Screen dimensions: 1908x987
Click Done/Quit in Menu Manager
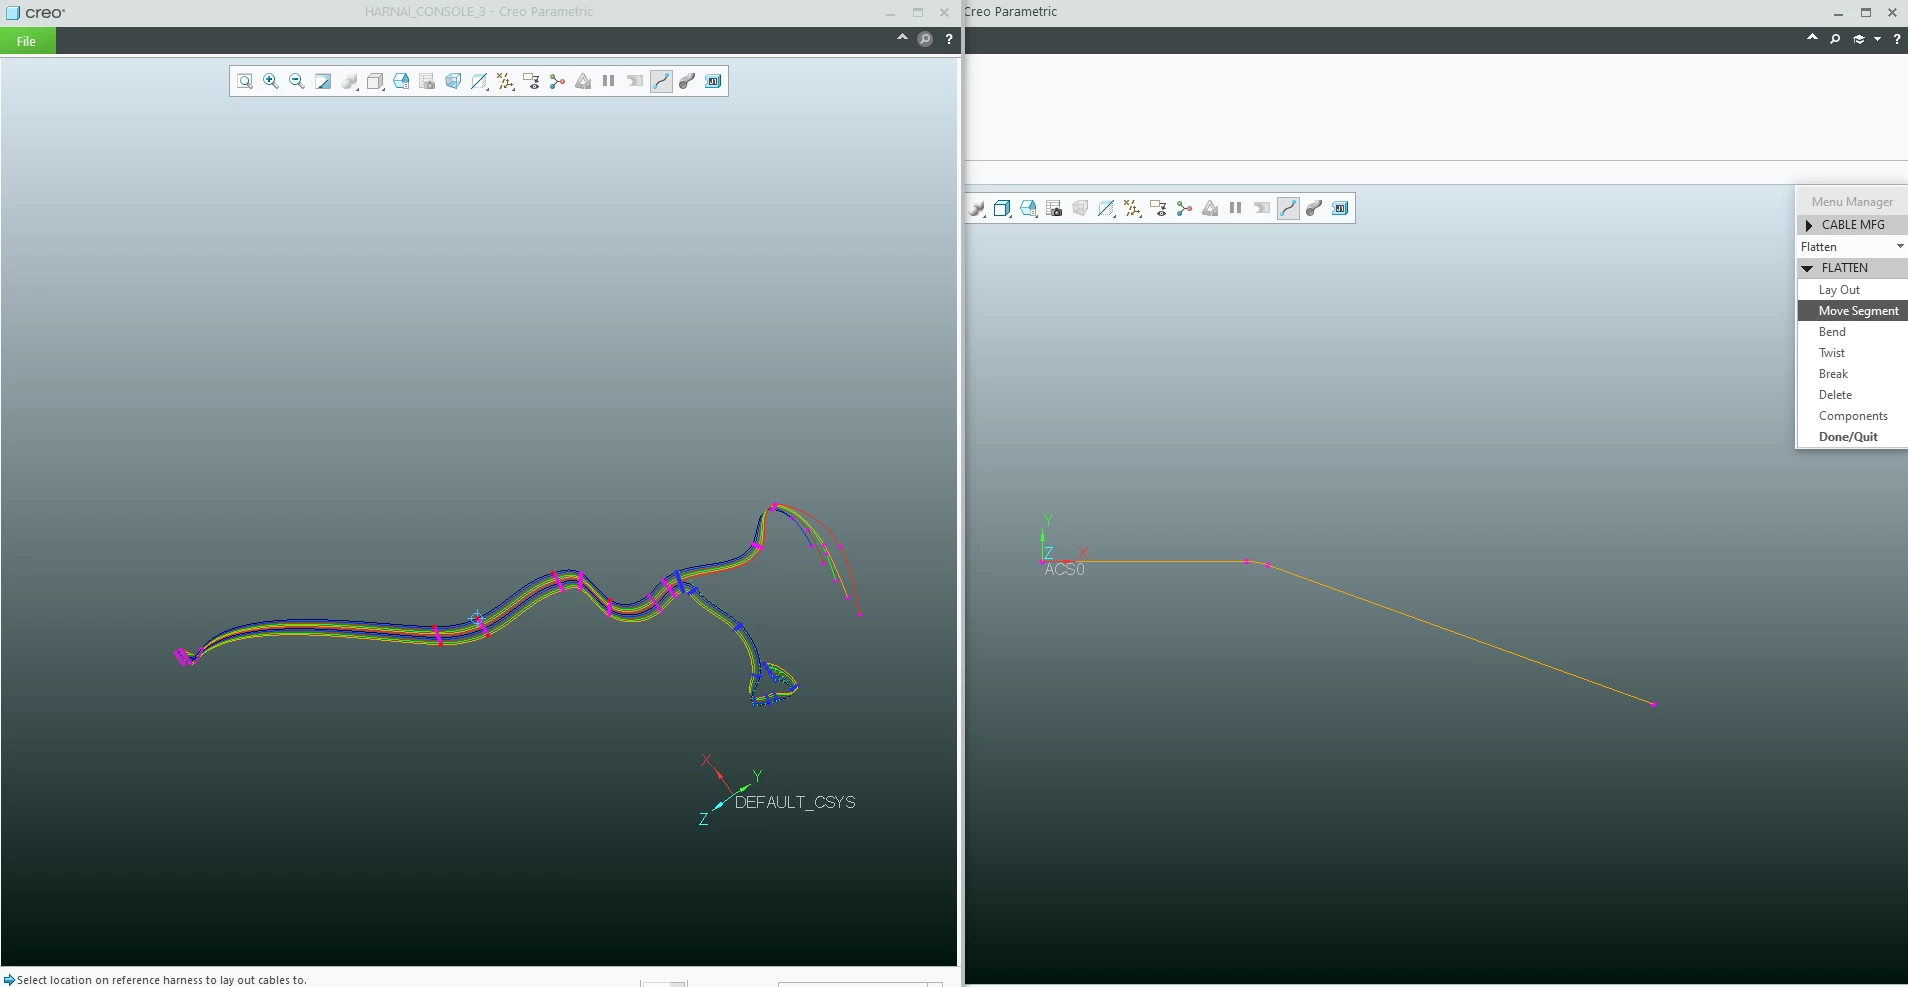(1852, 437)
